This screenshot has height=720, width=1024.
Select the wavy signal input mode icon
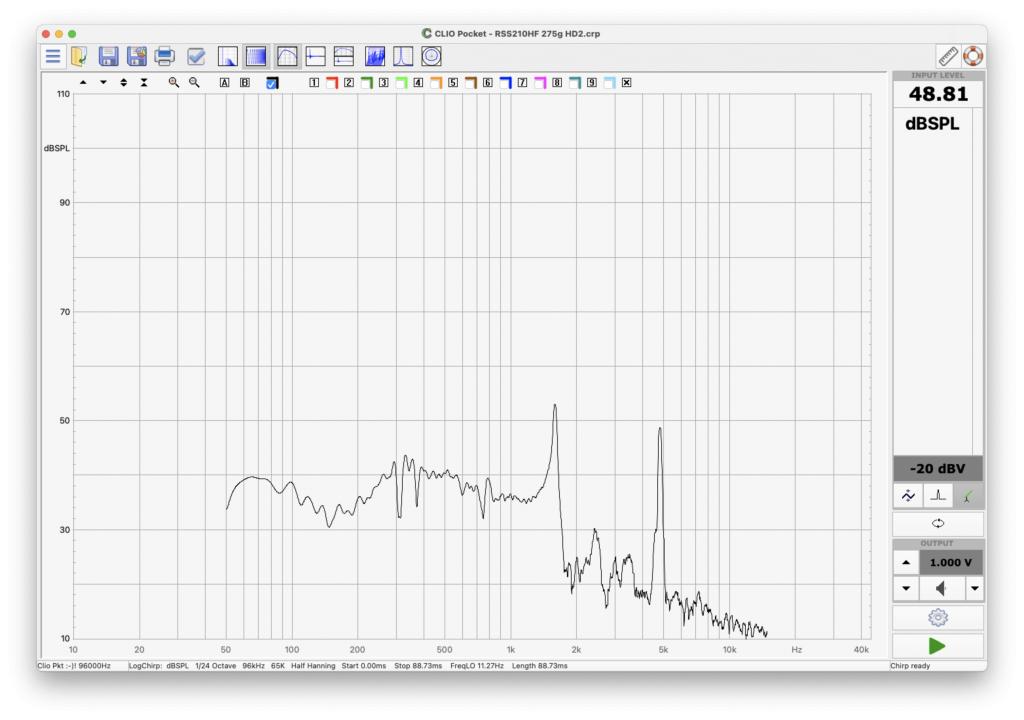click(908, 496)
